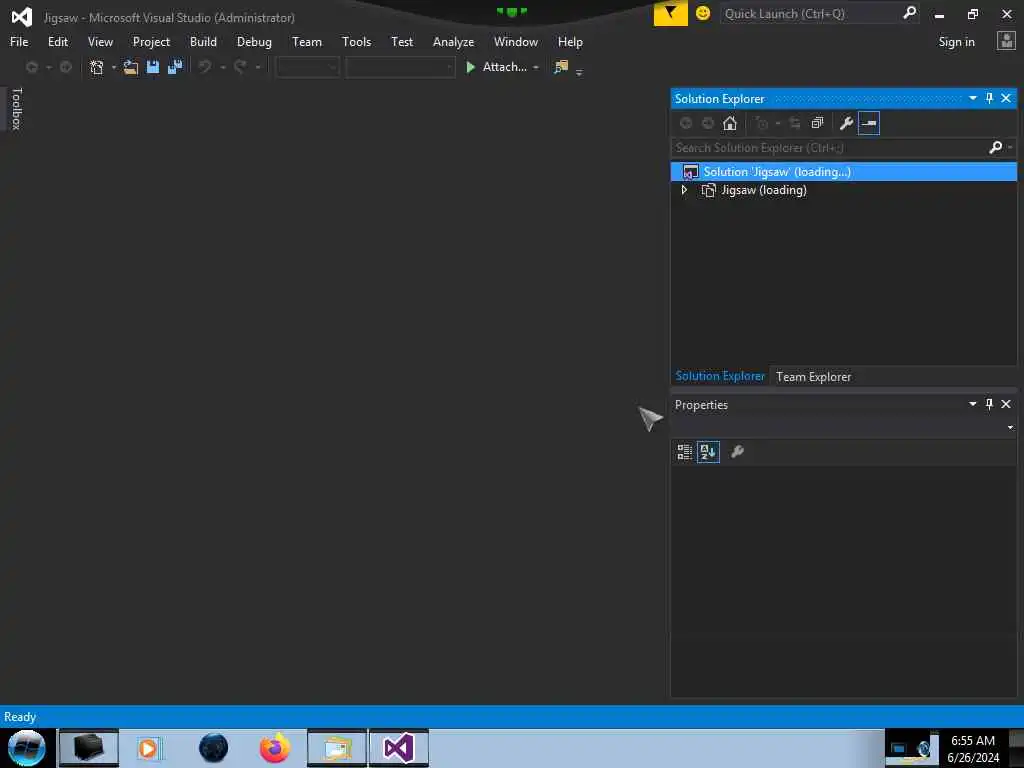1024x768 pixels.
Task: Open the Project menu
Action: pos(152,42)
